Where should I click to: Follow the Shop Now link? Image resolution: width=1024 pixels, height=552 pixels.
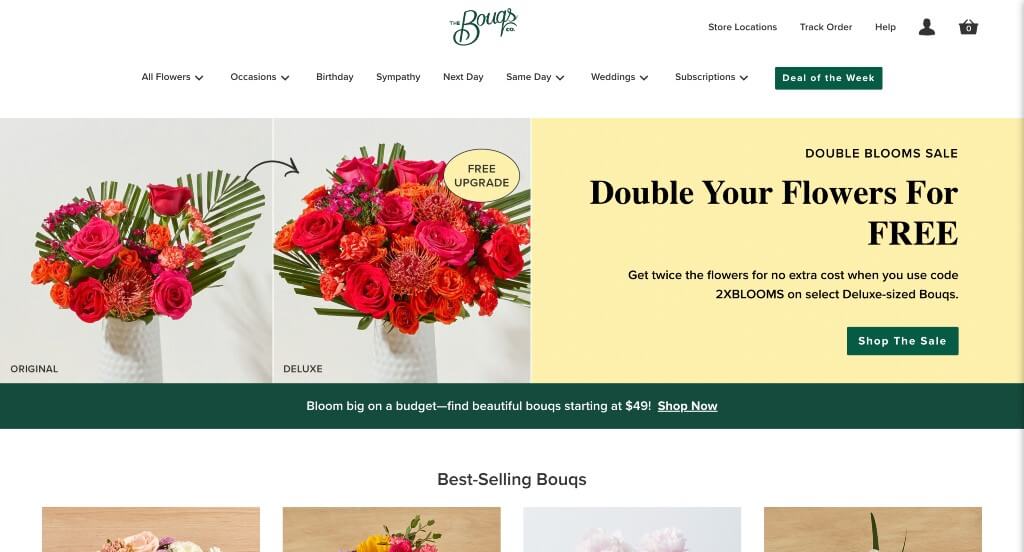point(687,406)
